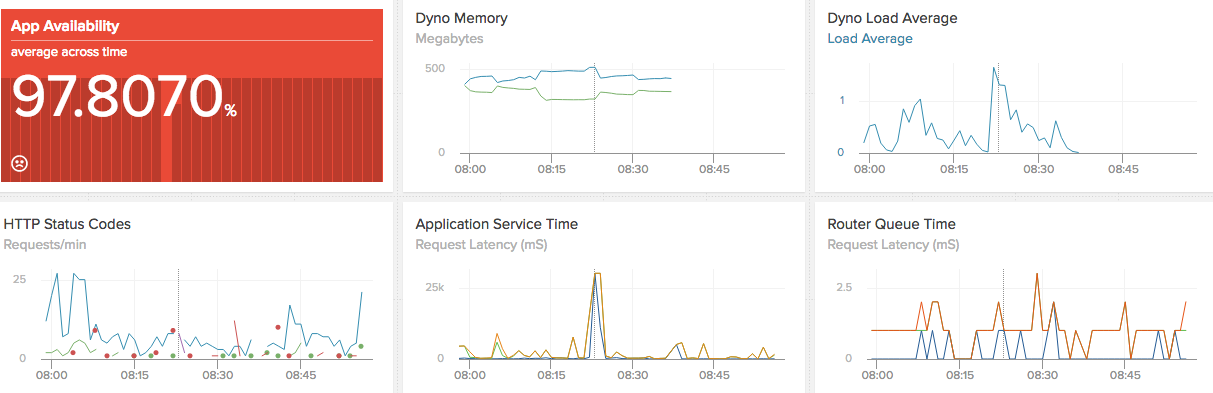Click the Requests/min subtitle
The width and height of the screenshot is (1213, 393).
point(46,244)
